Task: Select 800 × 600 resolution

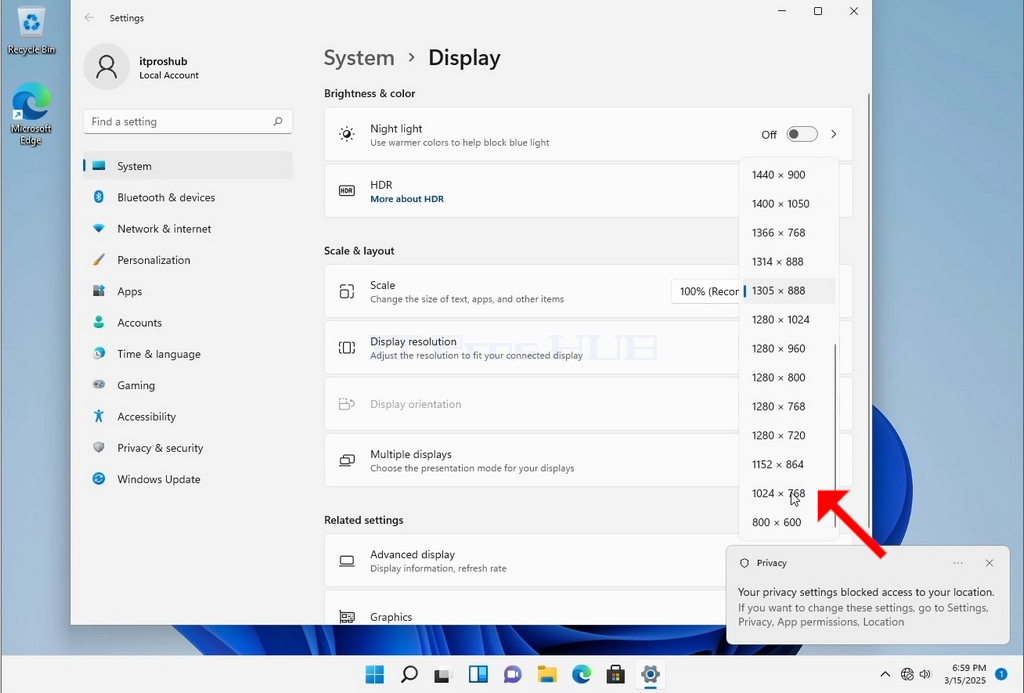Action: (789, 522)
